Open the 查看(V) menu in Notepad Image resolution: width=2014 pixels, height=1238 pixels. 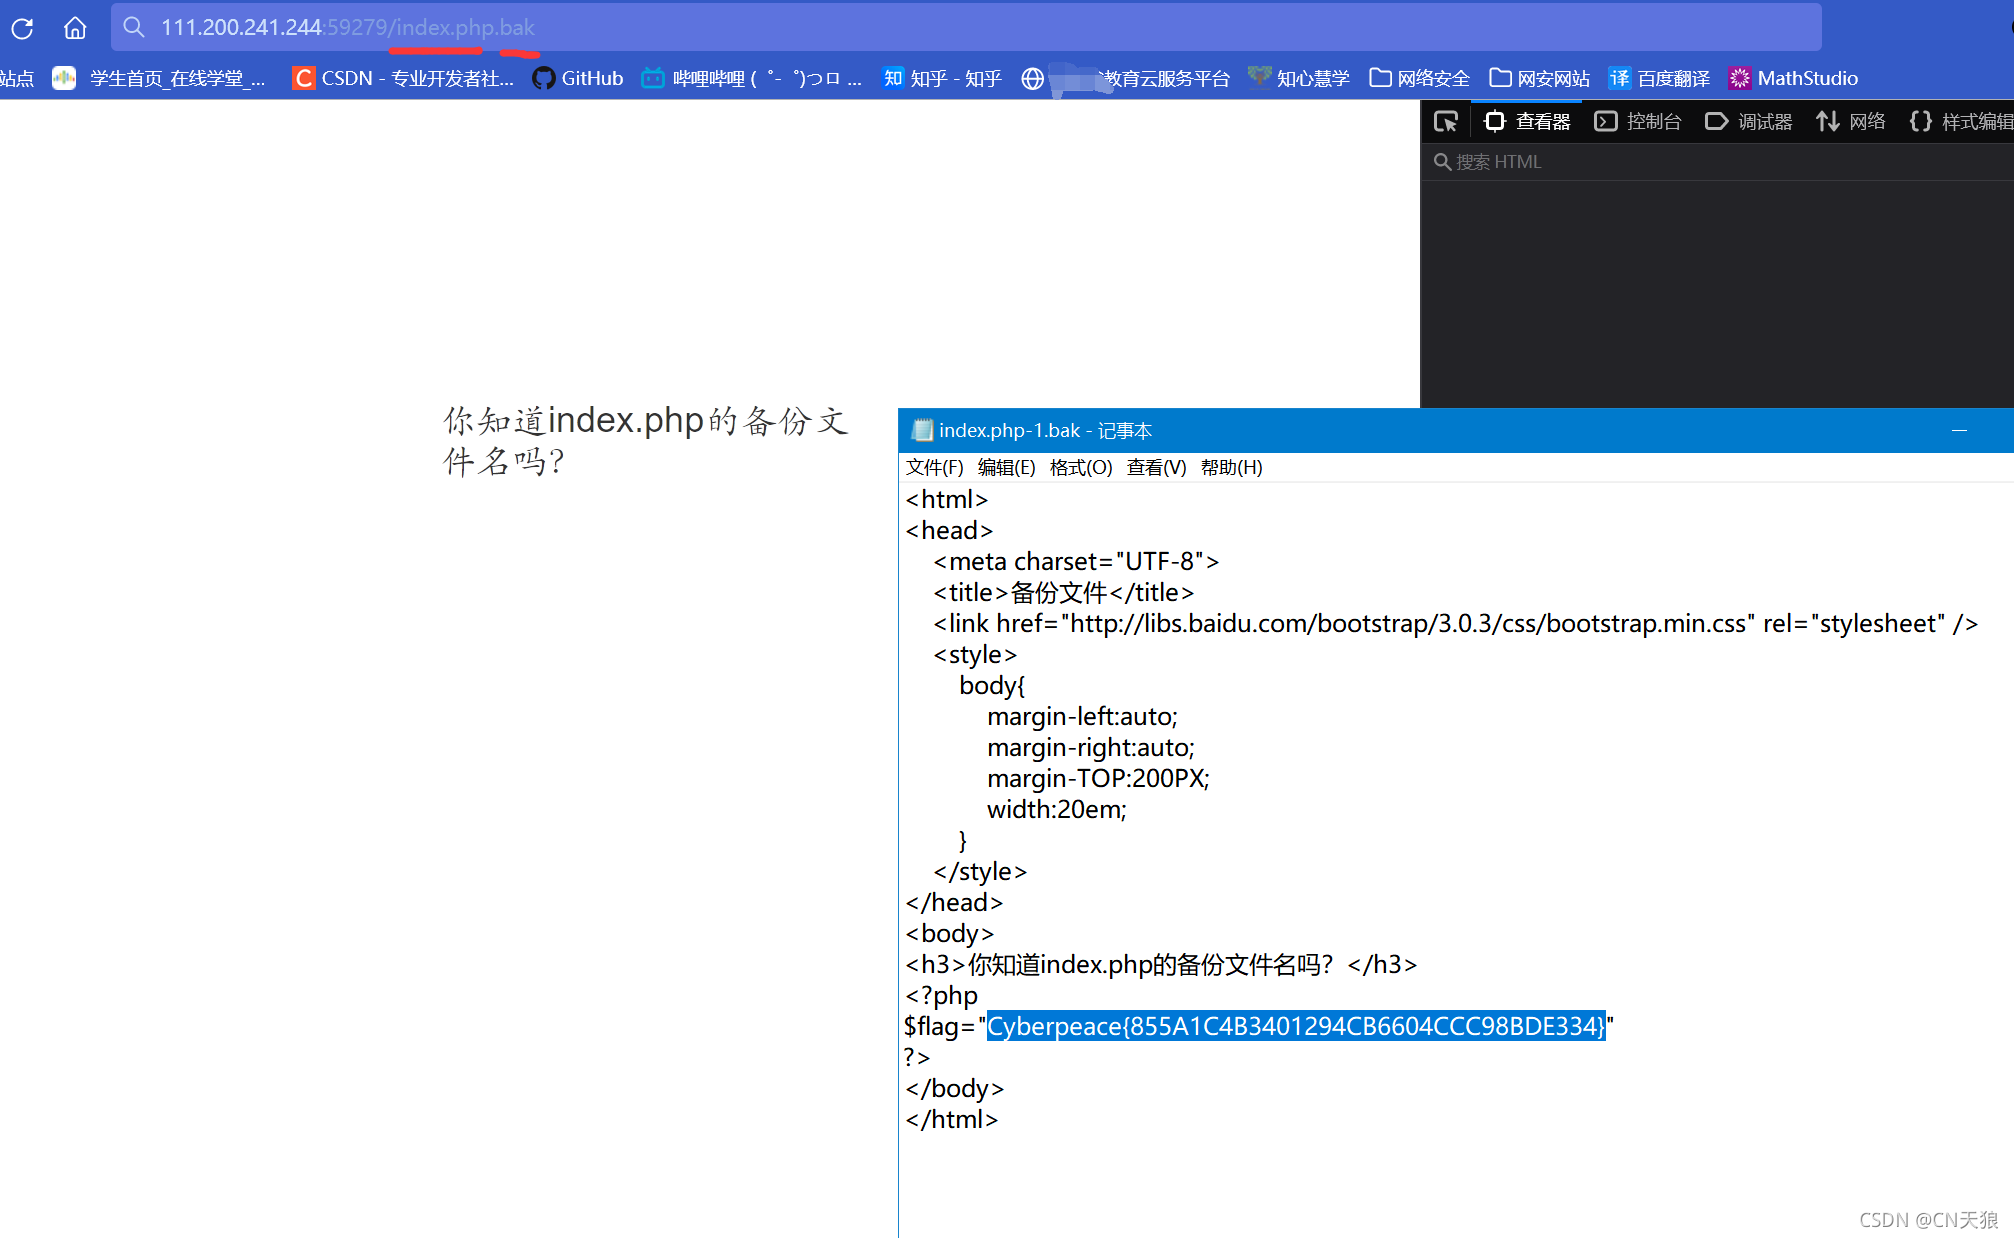(1156, 467)
